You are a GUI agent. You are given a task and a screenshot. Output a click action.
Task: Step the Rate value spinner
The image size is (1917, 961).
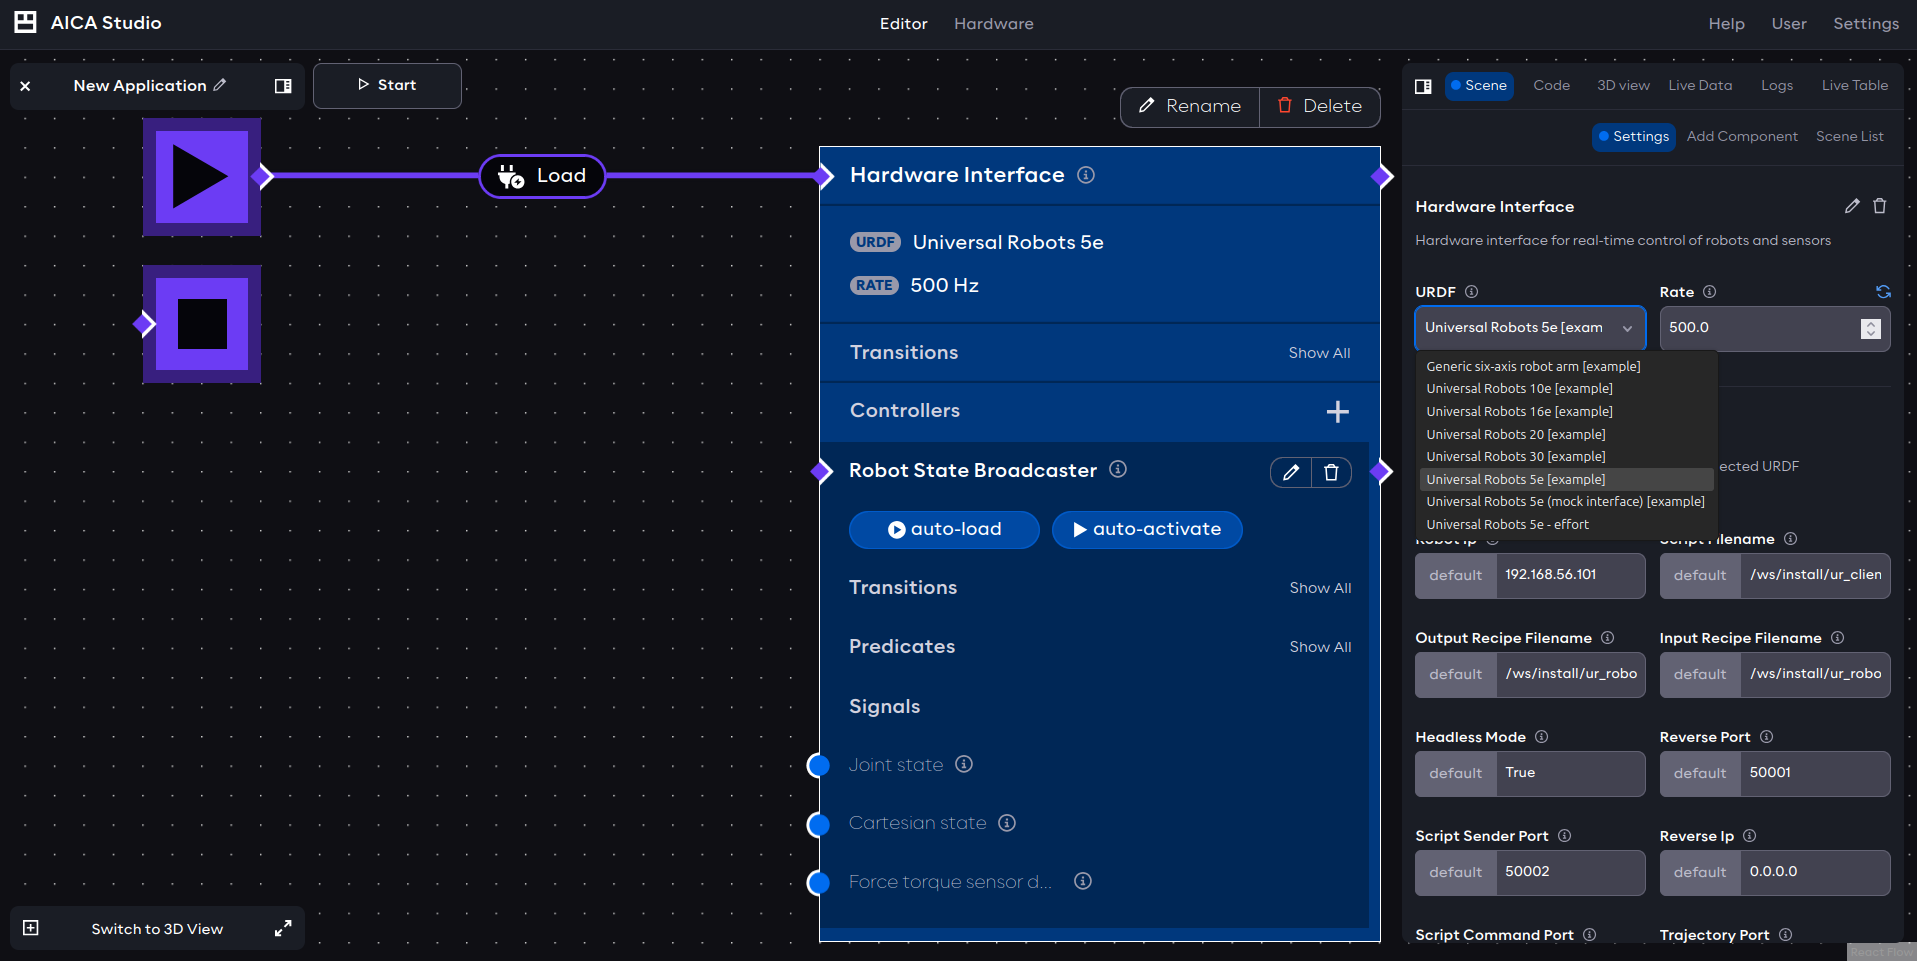(x=1871, y=329)
